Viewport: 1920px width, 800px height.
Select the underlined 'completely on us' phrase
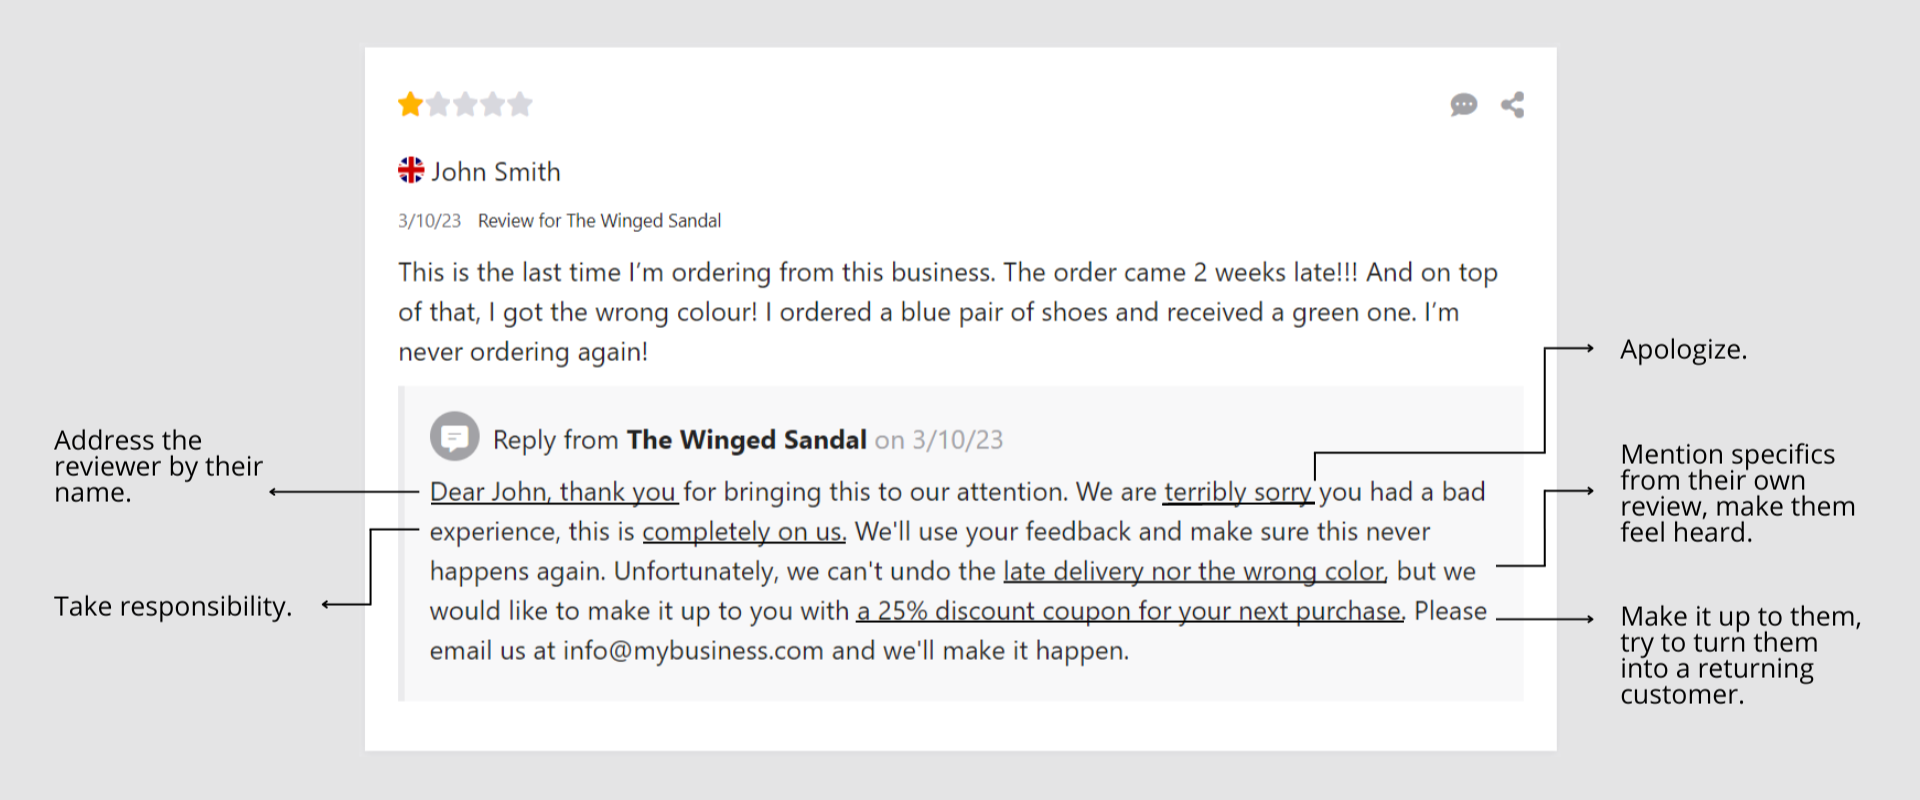coord(743,532)
